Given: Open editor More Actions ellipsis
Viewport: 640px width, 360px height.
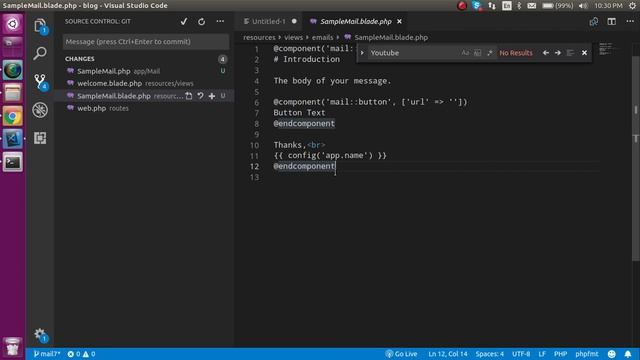Looking at the screenshot, I should pos(630,21).
